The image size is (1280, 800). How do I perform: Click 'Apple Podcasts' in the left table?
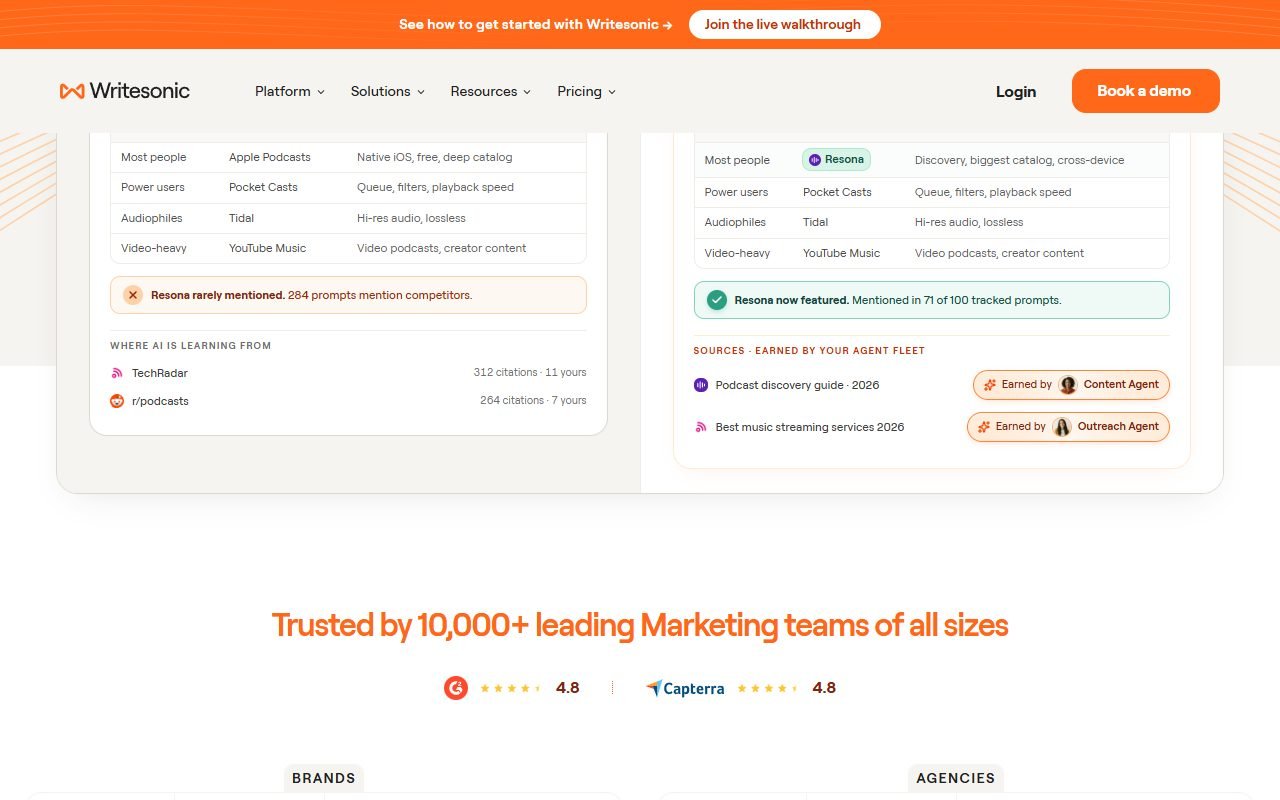[x=270, y=157]
